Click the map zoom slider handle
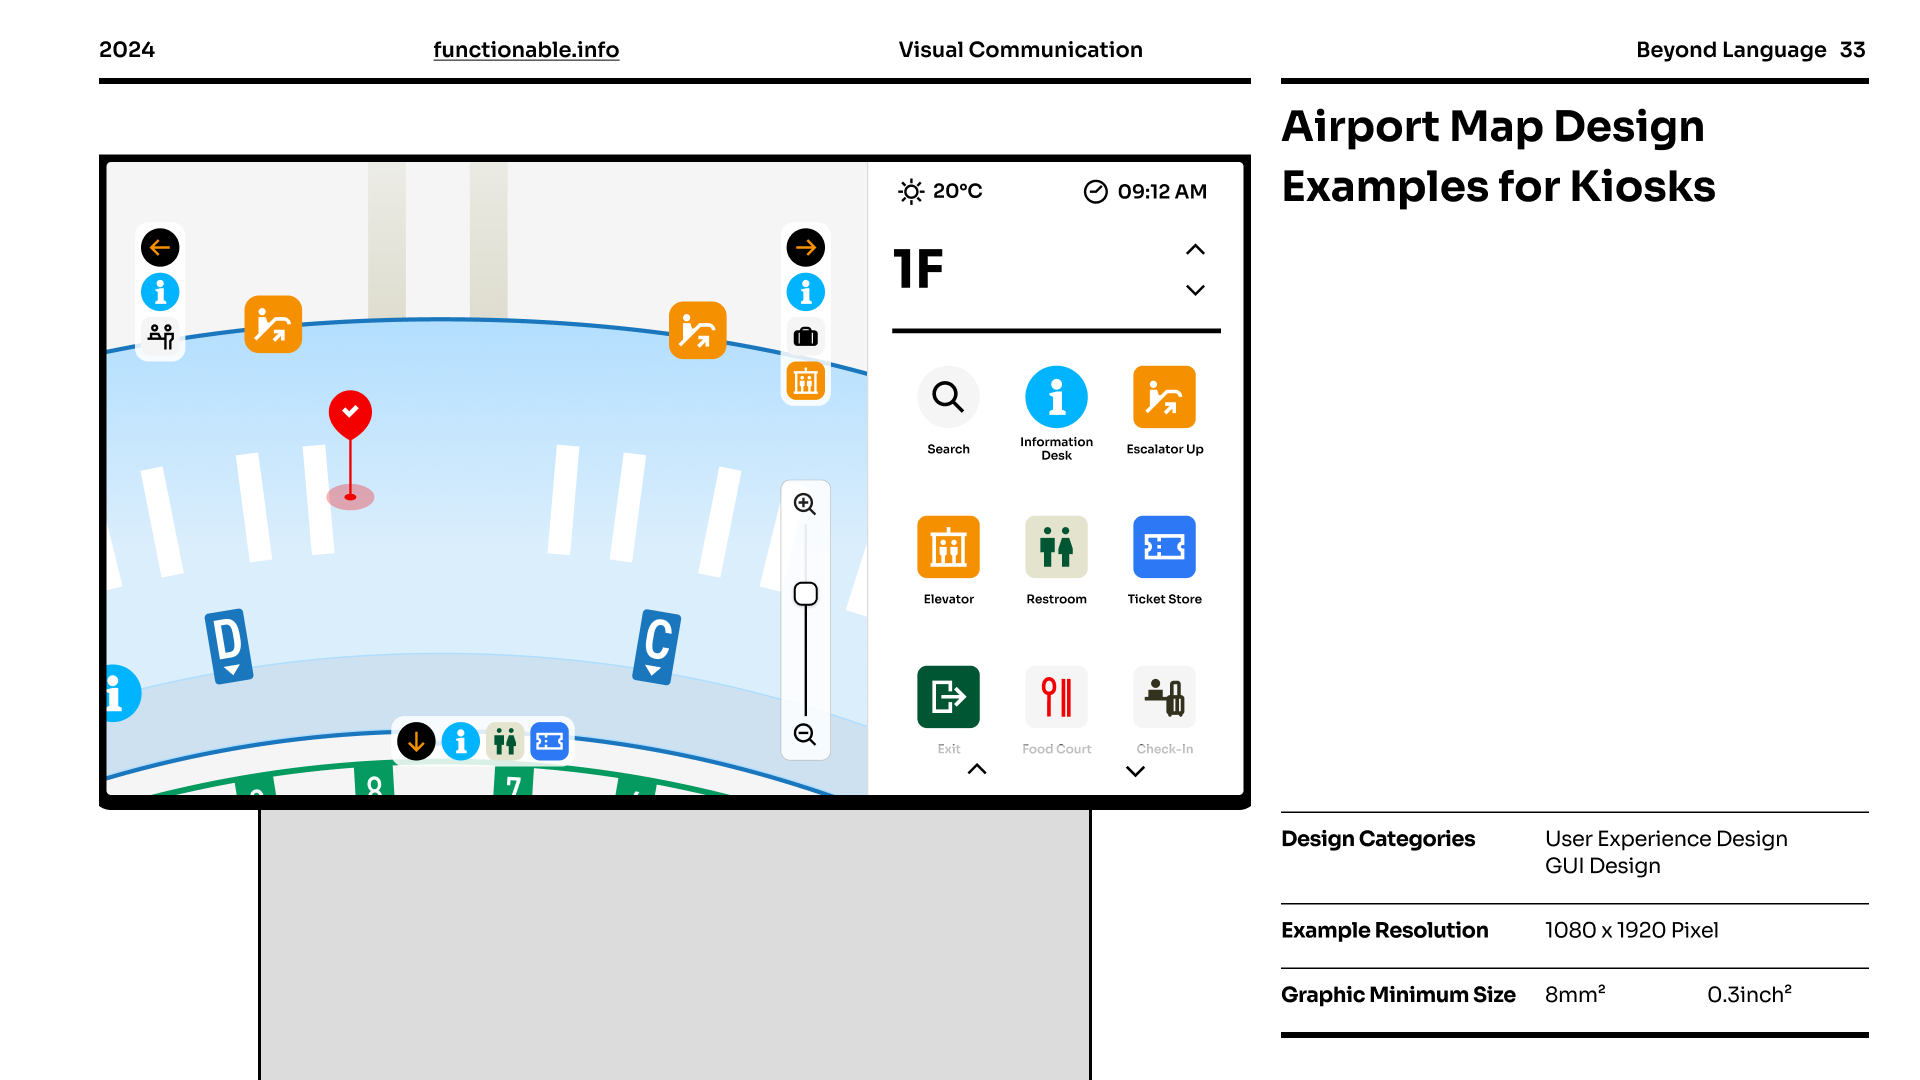The width and height of the screenshot is (1920, 1080). [805, 594]
